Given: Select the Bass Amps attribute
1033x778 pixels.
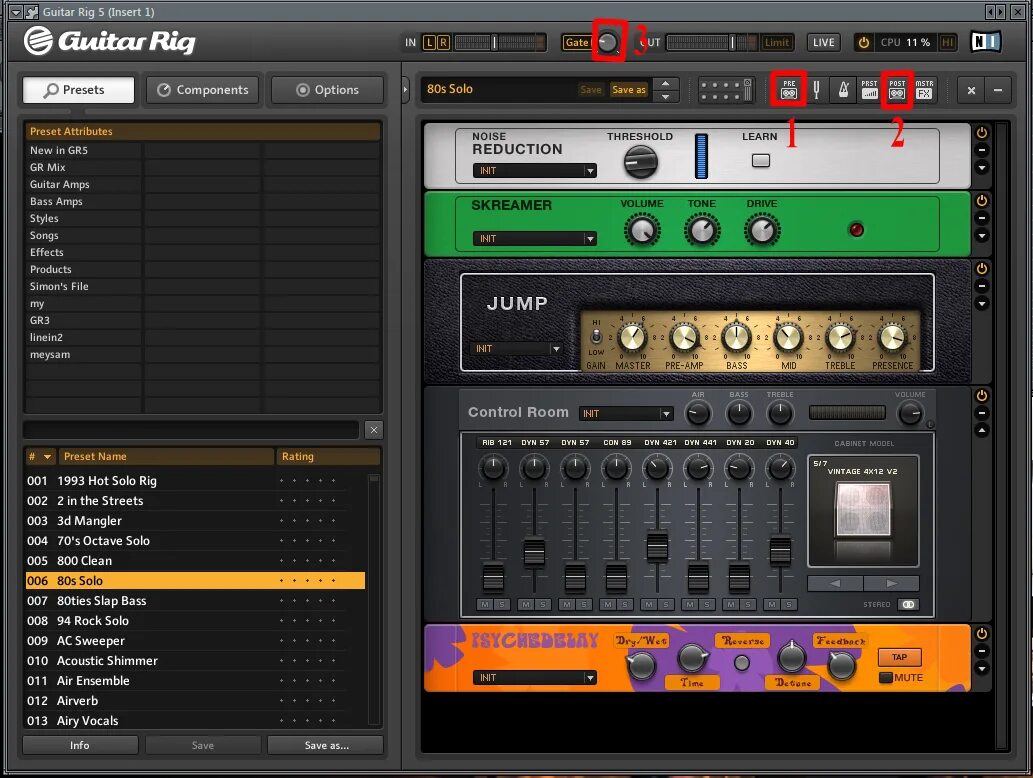Looking at the screenshot, I should 56,202.
